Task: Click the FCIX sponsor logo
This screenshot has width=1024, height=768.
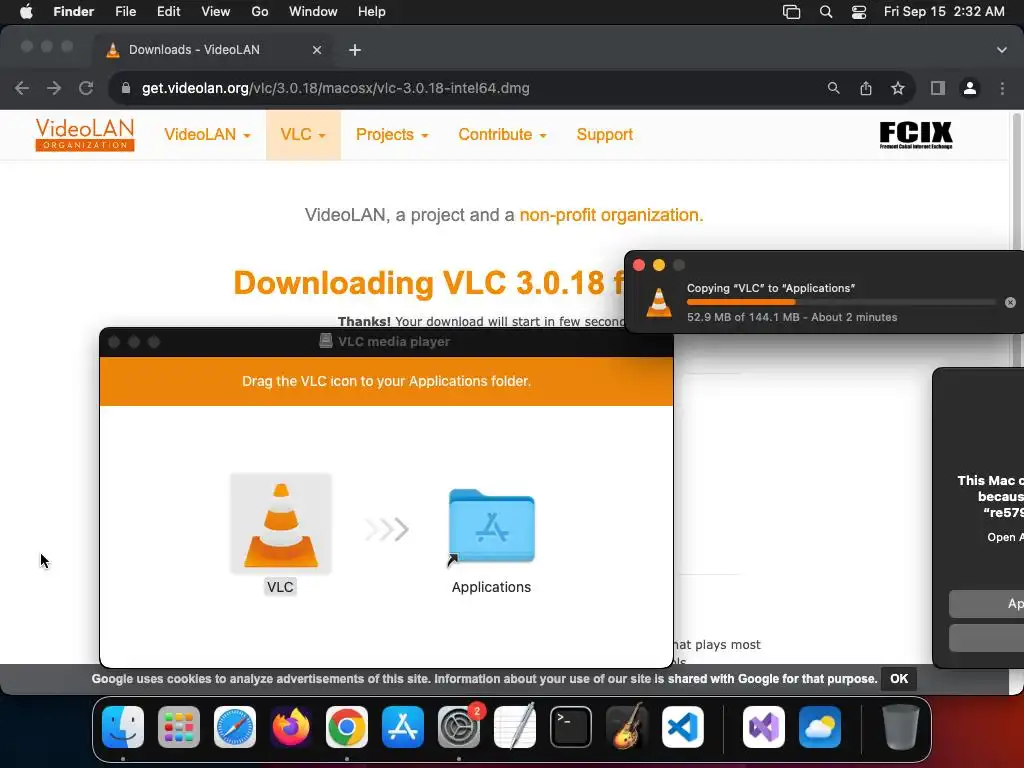Action: [x=916, y=135]
